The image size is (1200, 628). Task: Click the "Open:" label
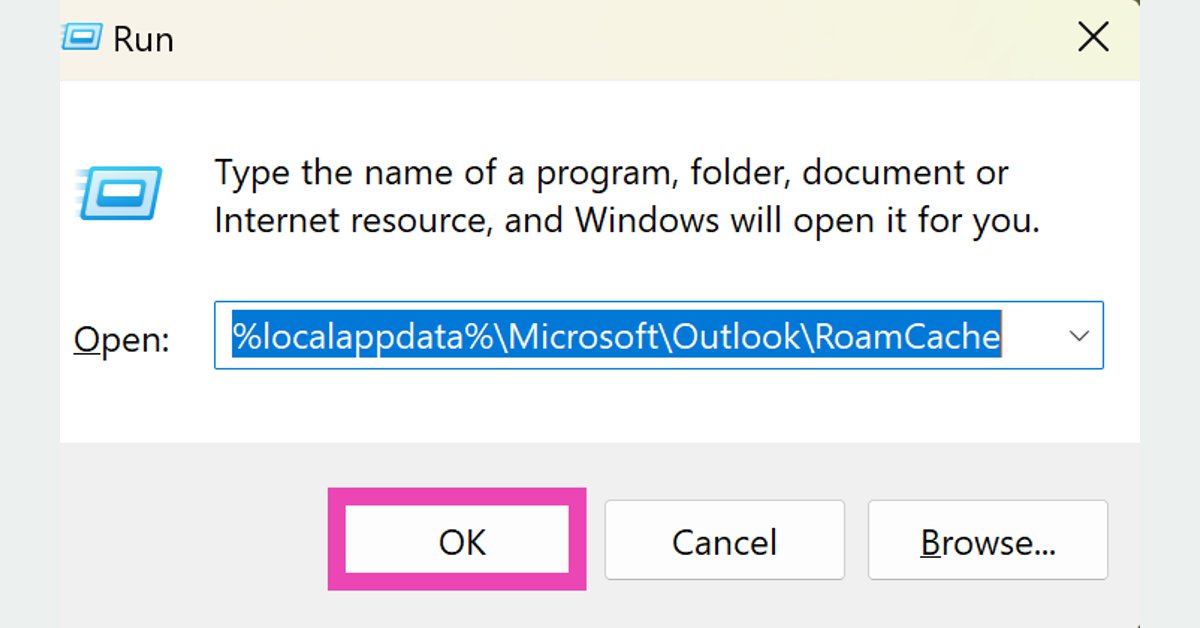(121, 339)
